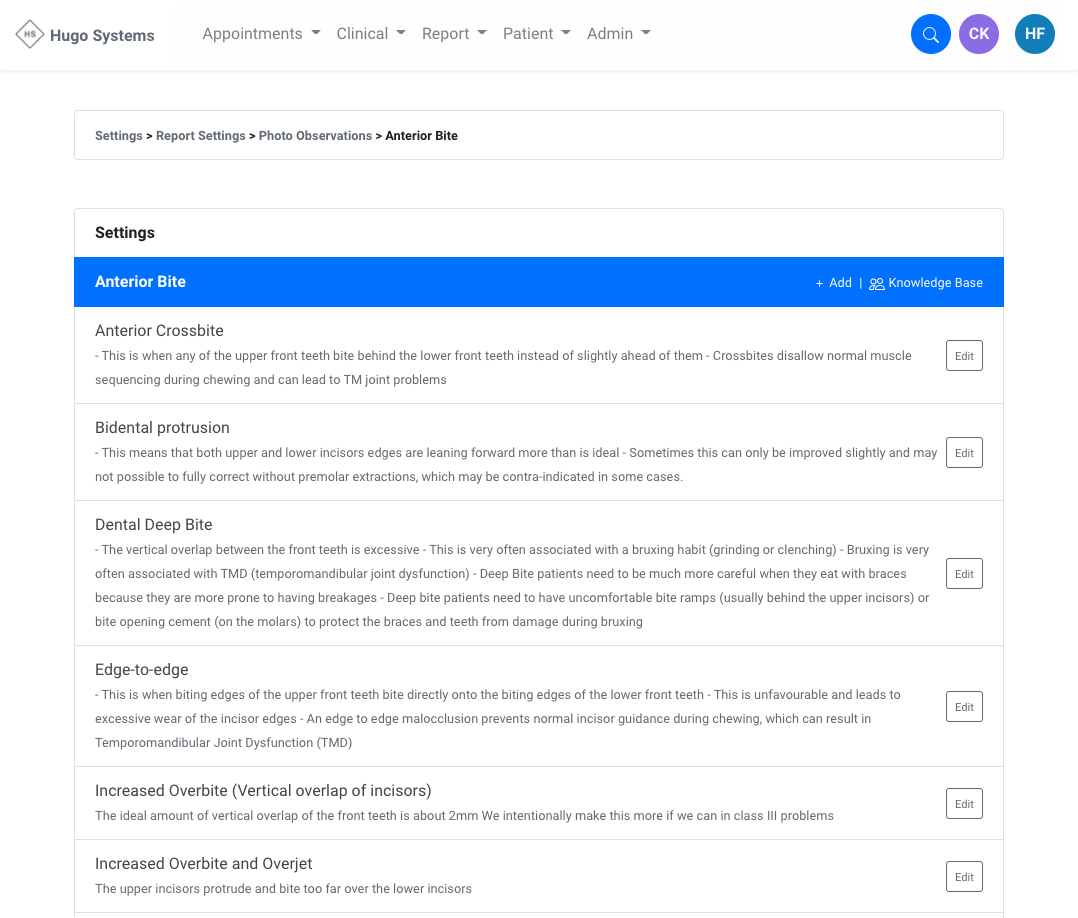Expand the Appointments dropdown menu

click(261, 34)
